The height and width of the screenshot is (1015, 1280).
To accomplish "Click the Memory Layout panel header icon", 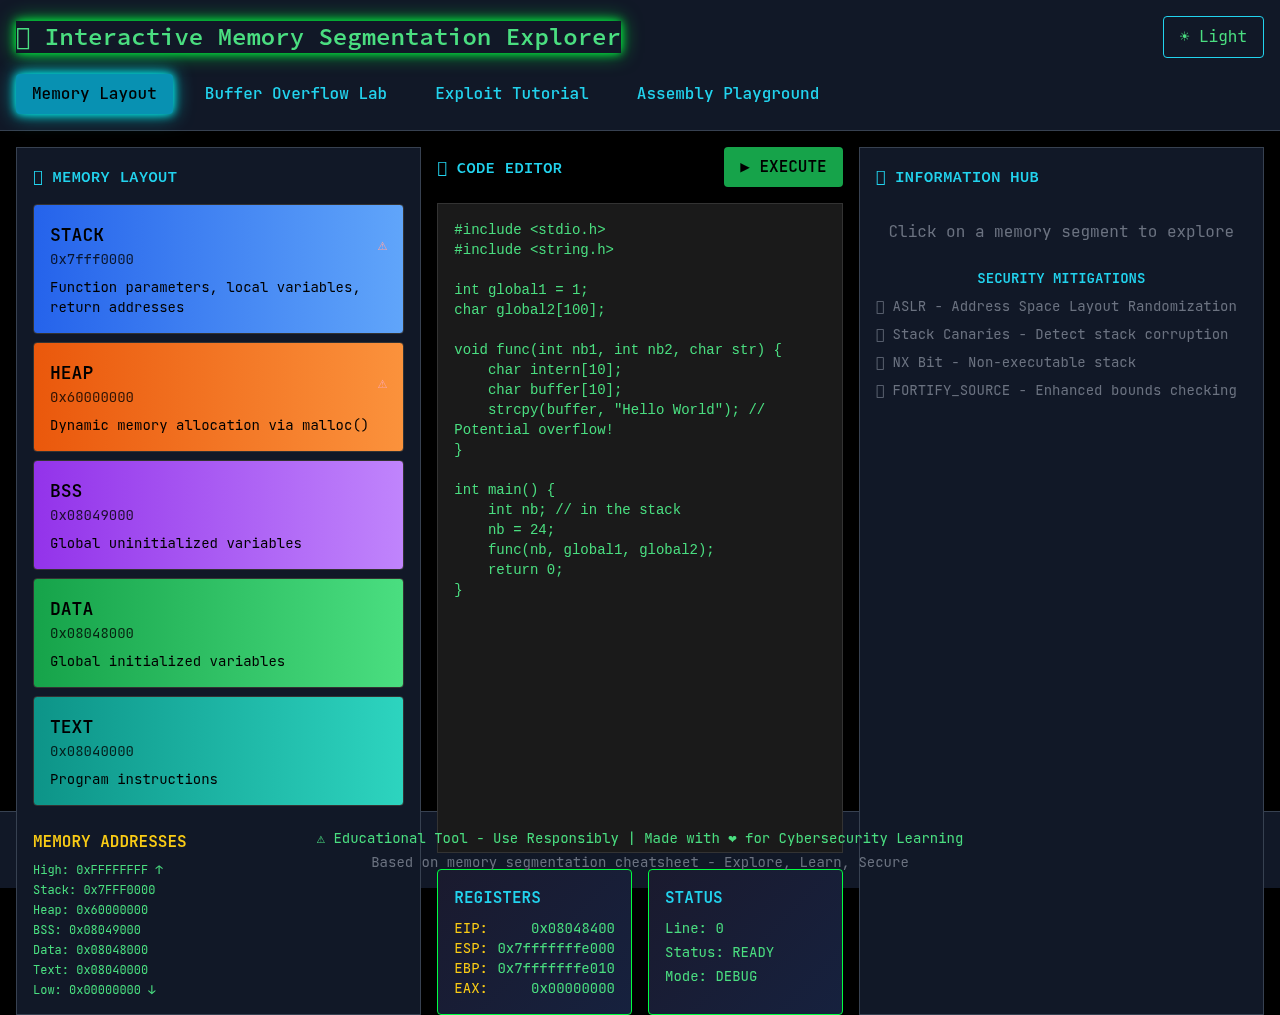I will point(38,176).
